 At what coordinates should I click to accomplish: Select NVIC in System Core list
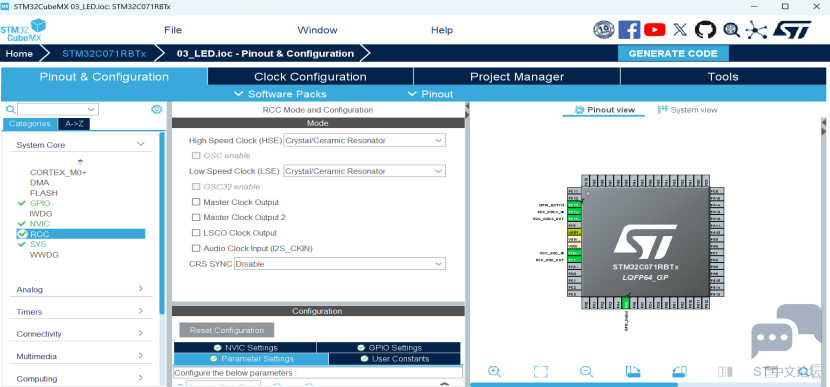point(40,224)
